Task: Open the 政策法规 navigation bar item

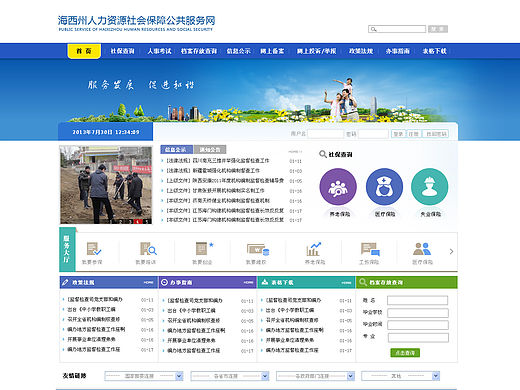Action: tap(361, 51)
